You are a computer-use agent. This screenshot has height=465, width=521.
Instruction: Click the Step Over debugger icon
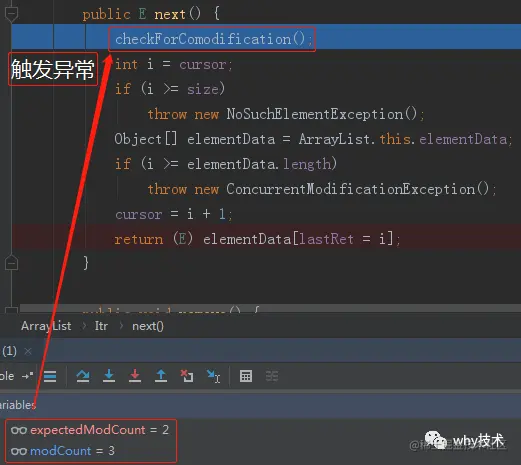point(83,376)
